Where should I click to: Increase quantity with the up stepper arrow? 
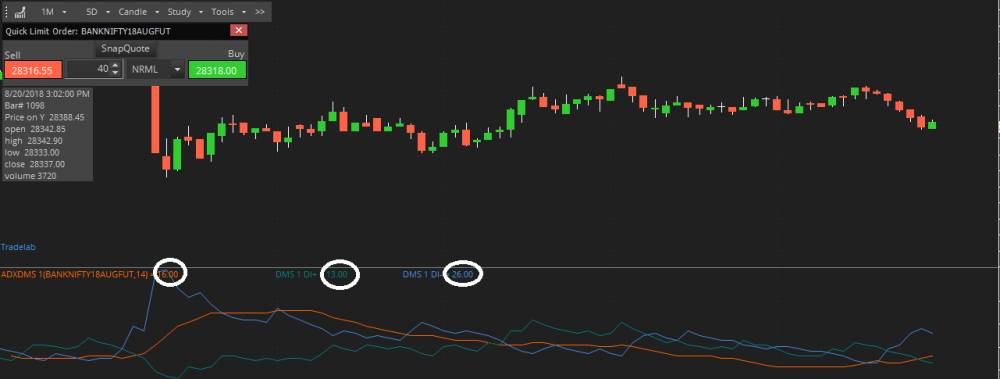click(115, 65)
